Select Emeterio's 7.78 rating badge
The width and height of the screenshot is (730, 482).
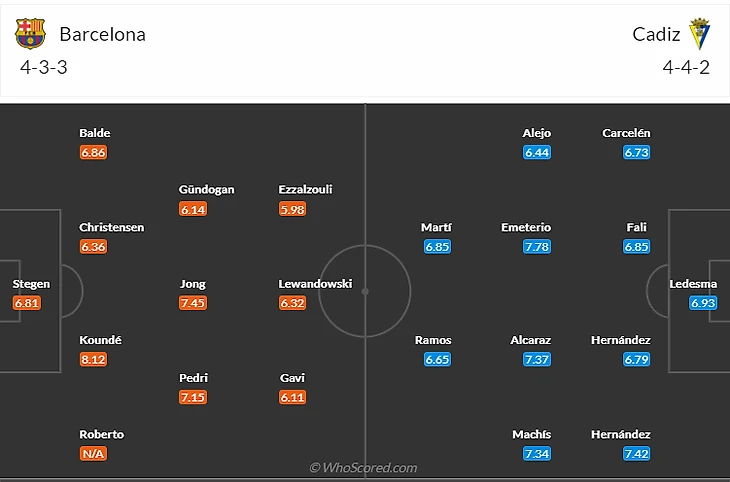537,247
